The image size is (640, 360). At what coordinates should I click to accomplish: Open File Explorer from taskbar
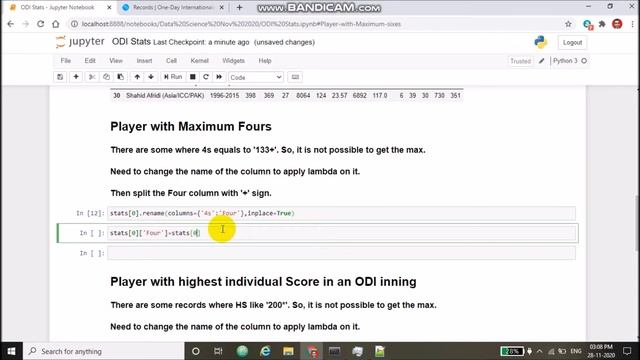(288, 351)
